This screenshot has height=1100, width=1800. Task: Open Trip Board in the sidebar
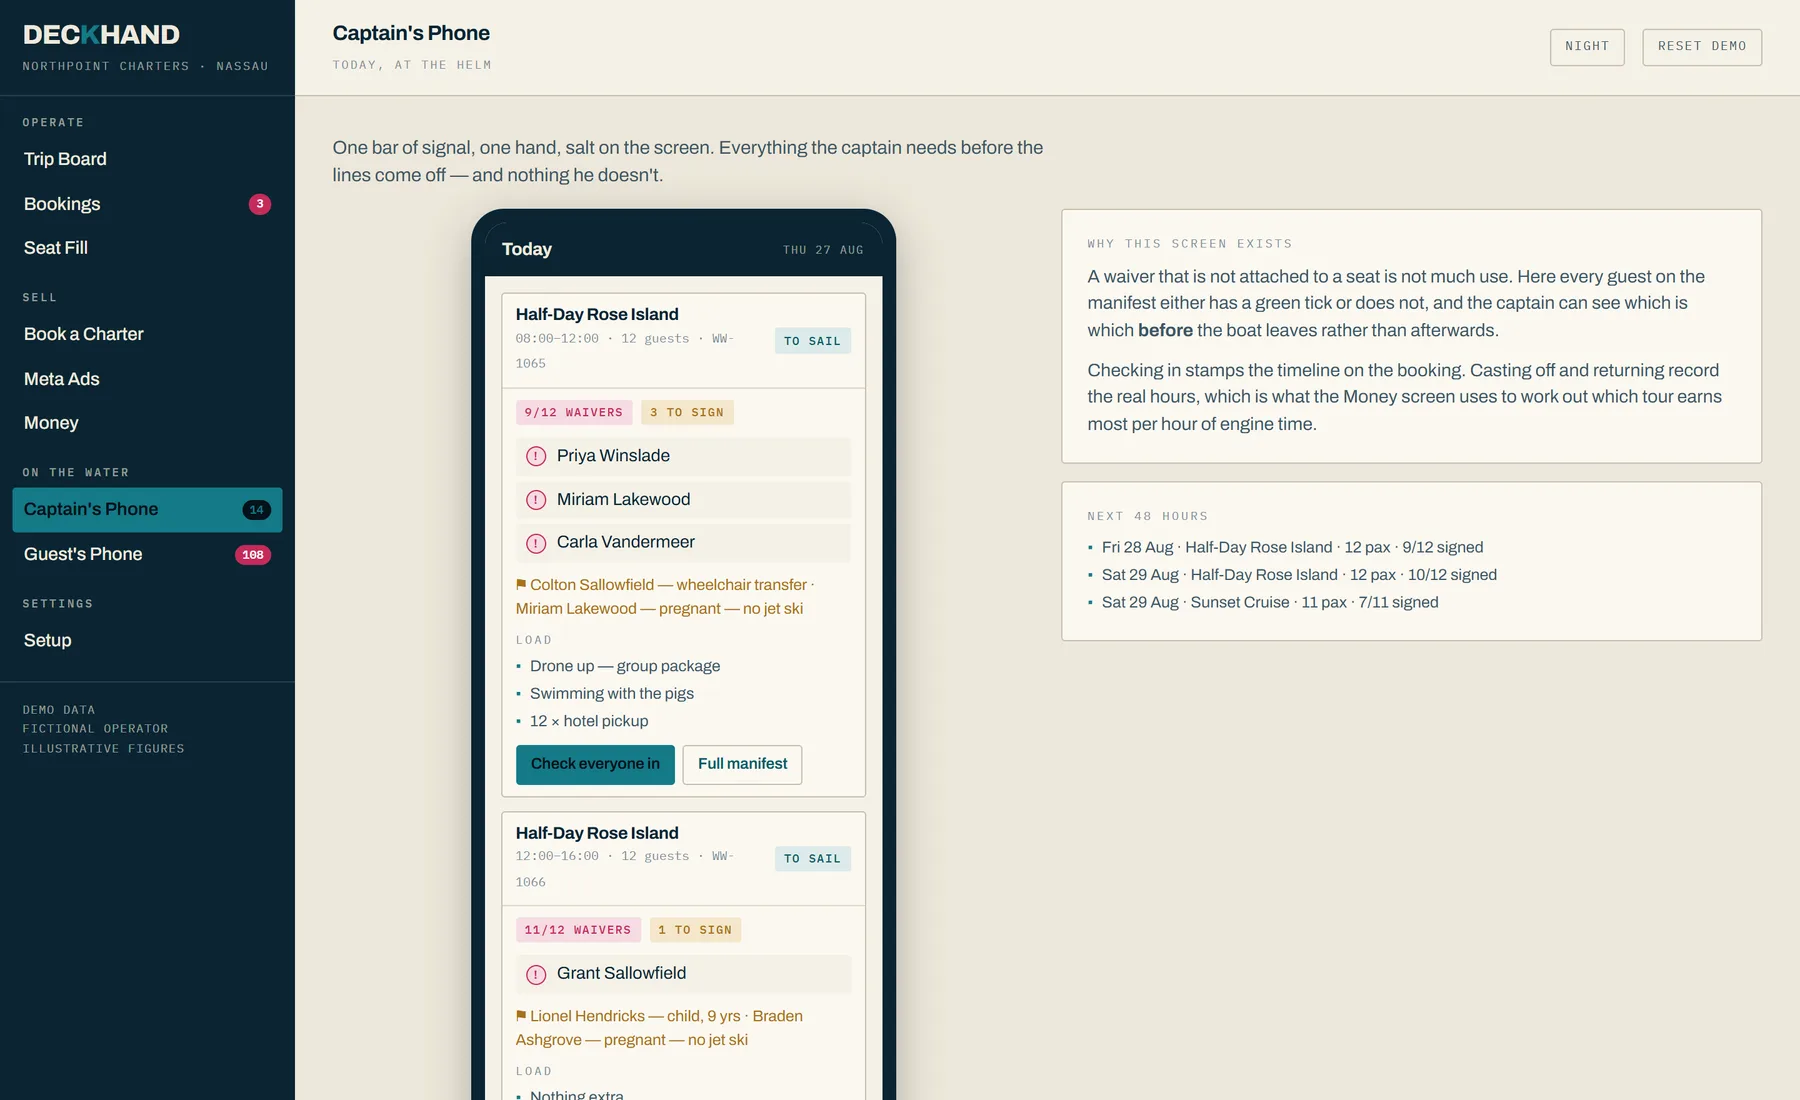[x=147, y=159]
